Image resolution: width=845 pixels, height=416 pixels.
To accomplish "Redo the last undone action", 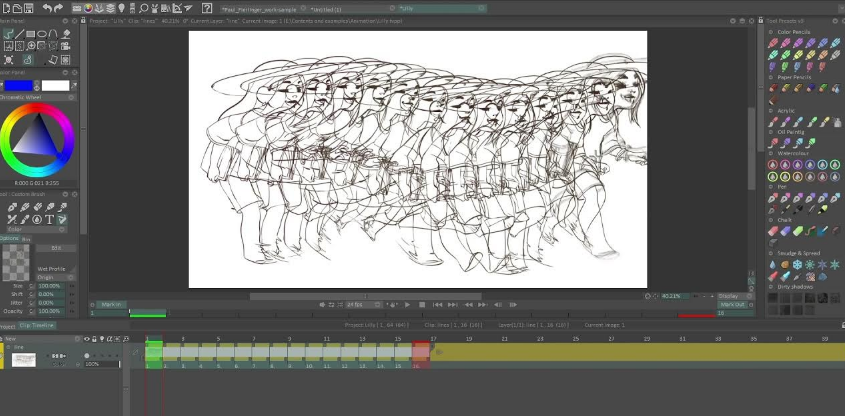I will [x=58, y=8].
